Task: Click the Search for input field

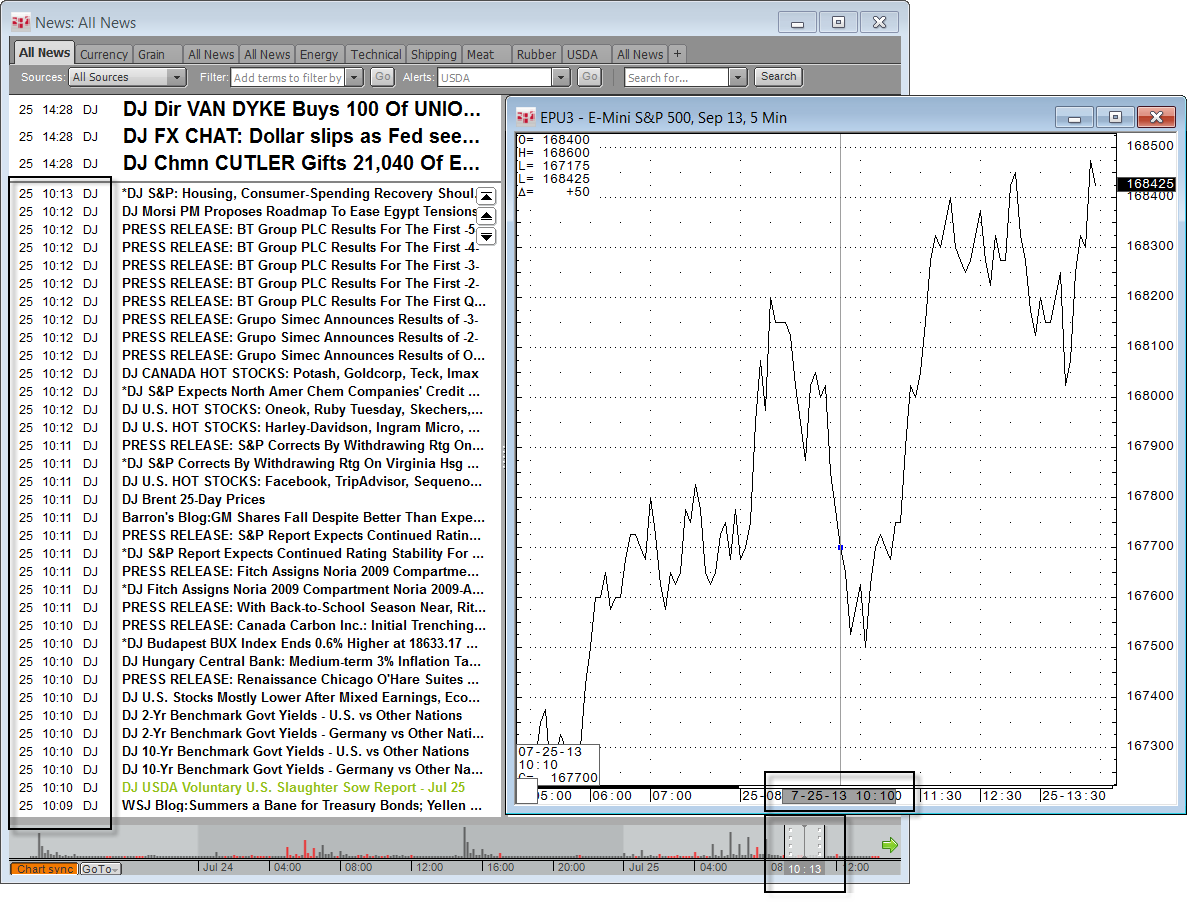Action: click(677, 77)
